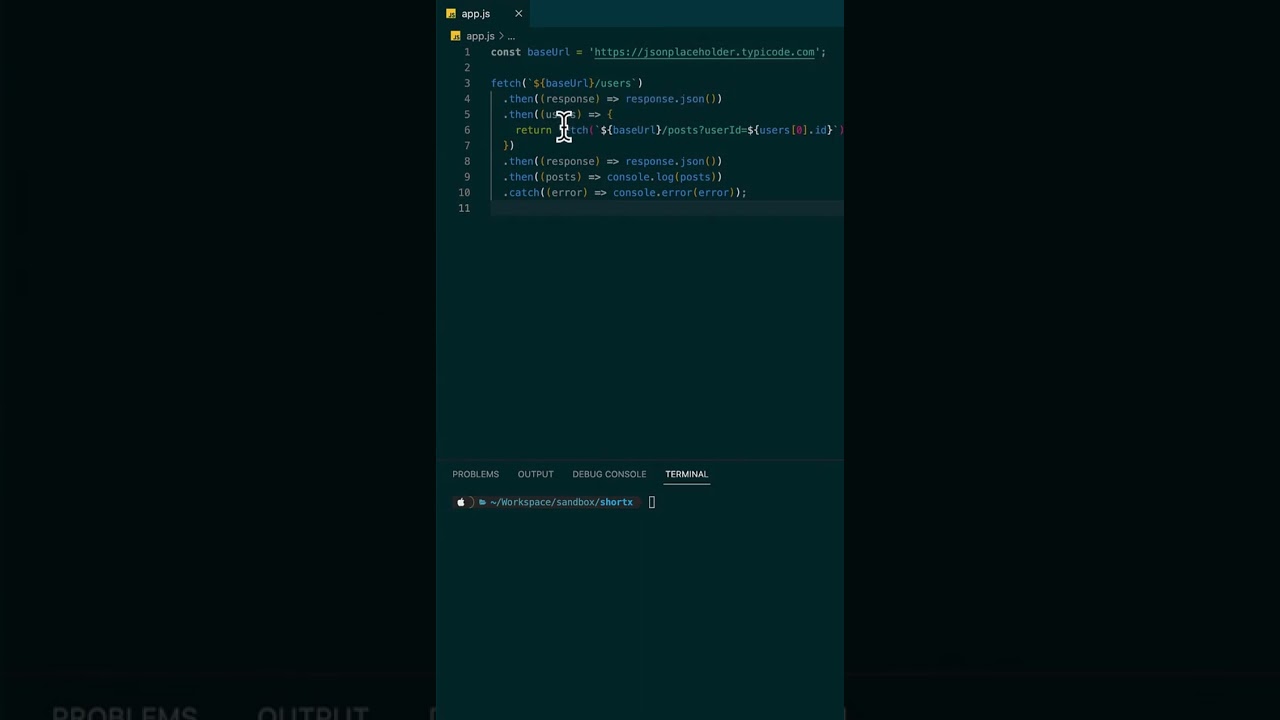Viewport: 1280px width, 720px height.
Task: Click 'response.json()' on line 4
Action: click(x=673, y=99)
